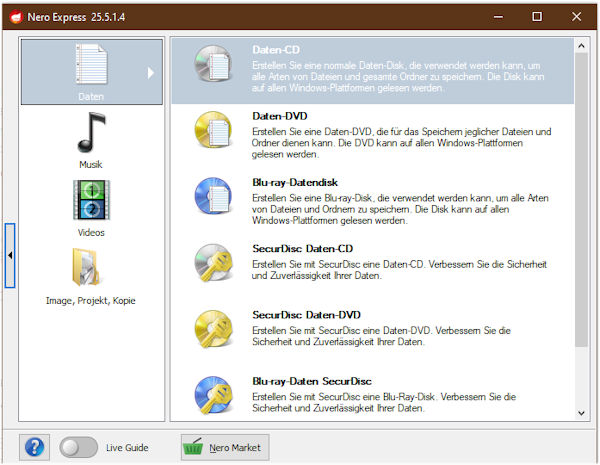Open the Musik category note icon
The width and height of the screenshot is (600, 465).
91,133
